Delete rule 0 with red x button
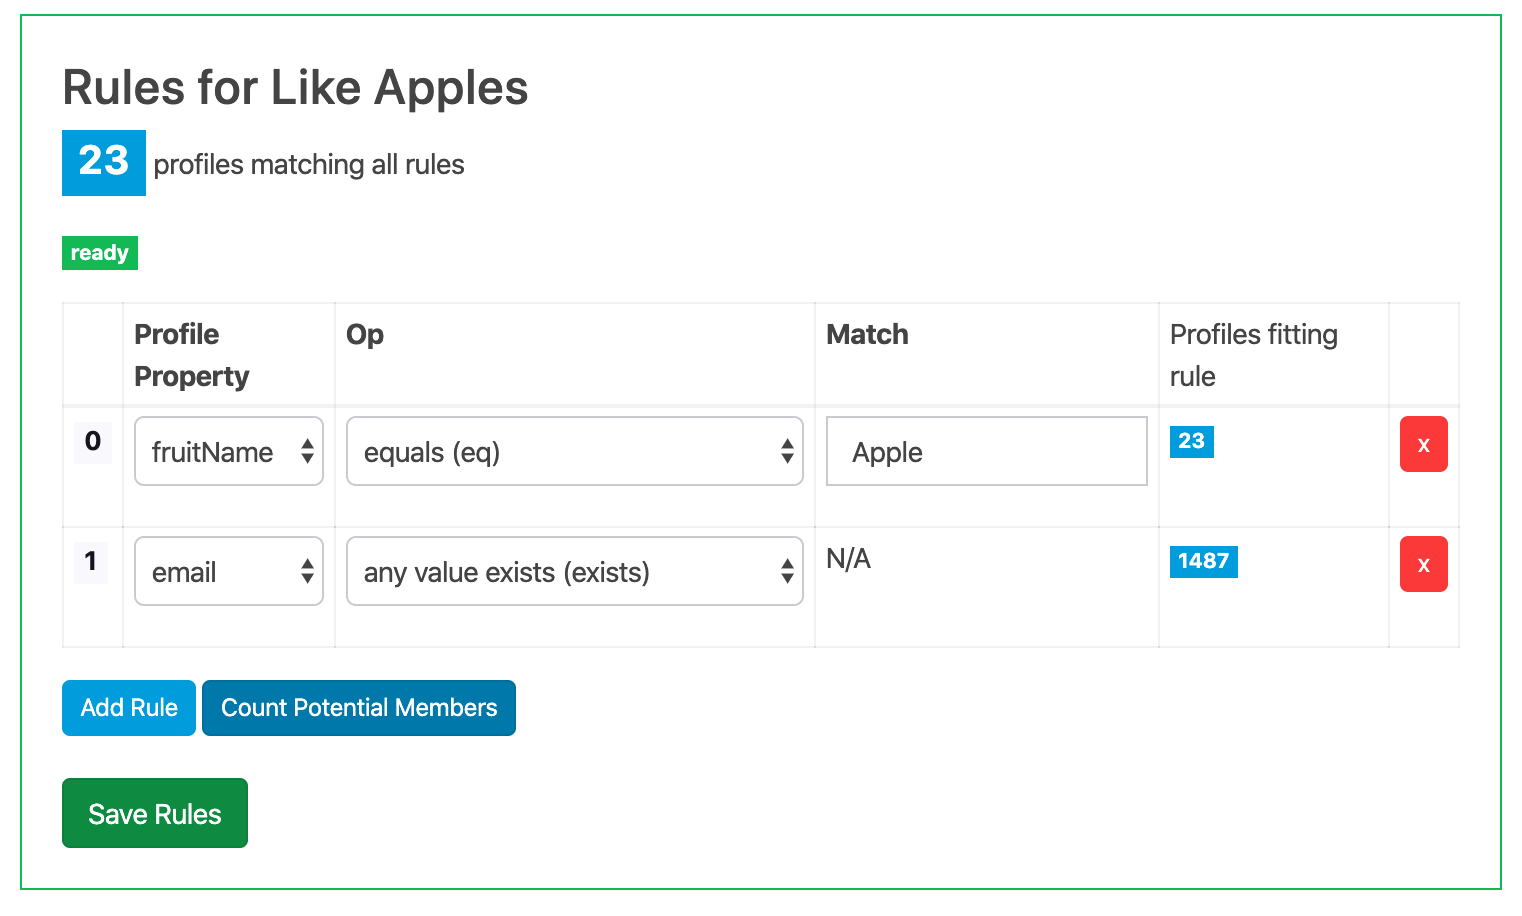 coord(1423,444)
